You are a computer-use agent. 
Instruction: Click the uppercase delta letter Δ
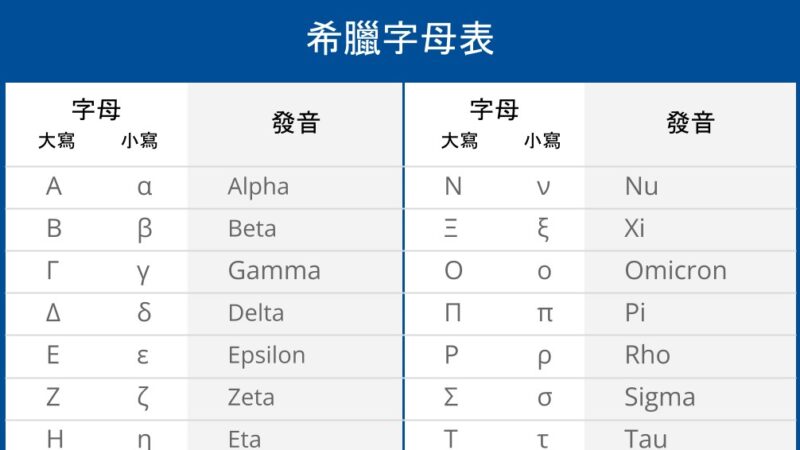click(54, 313)
